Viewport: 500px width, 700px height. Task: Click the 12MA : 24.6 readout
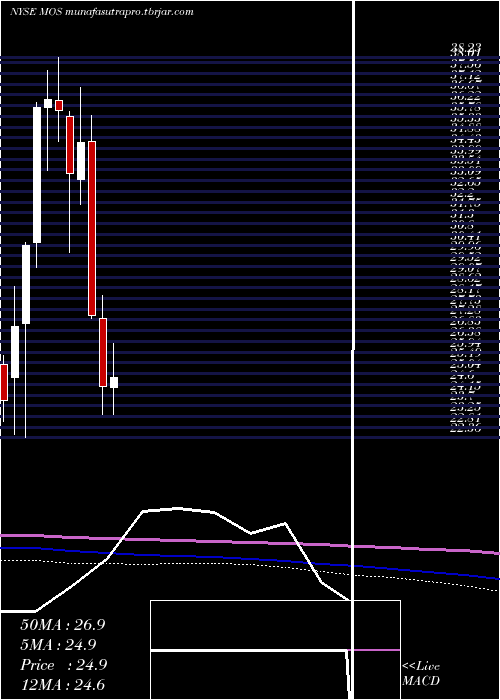[x=63, y=684]
